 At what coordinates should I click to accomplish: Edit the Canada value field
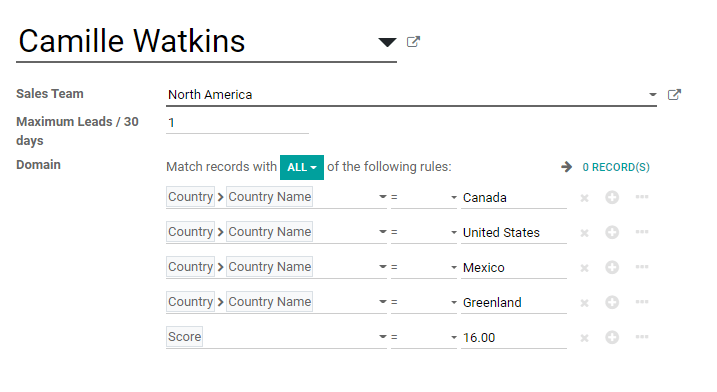tap(514, 198)
